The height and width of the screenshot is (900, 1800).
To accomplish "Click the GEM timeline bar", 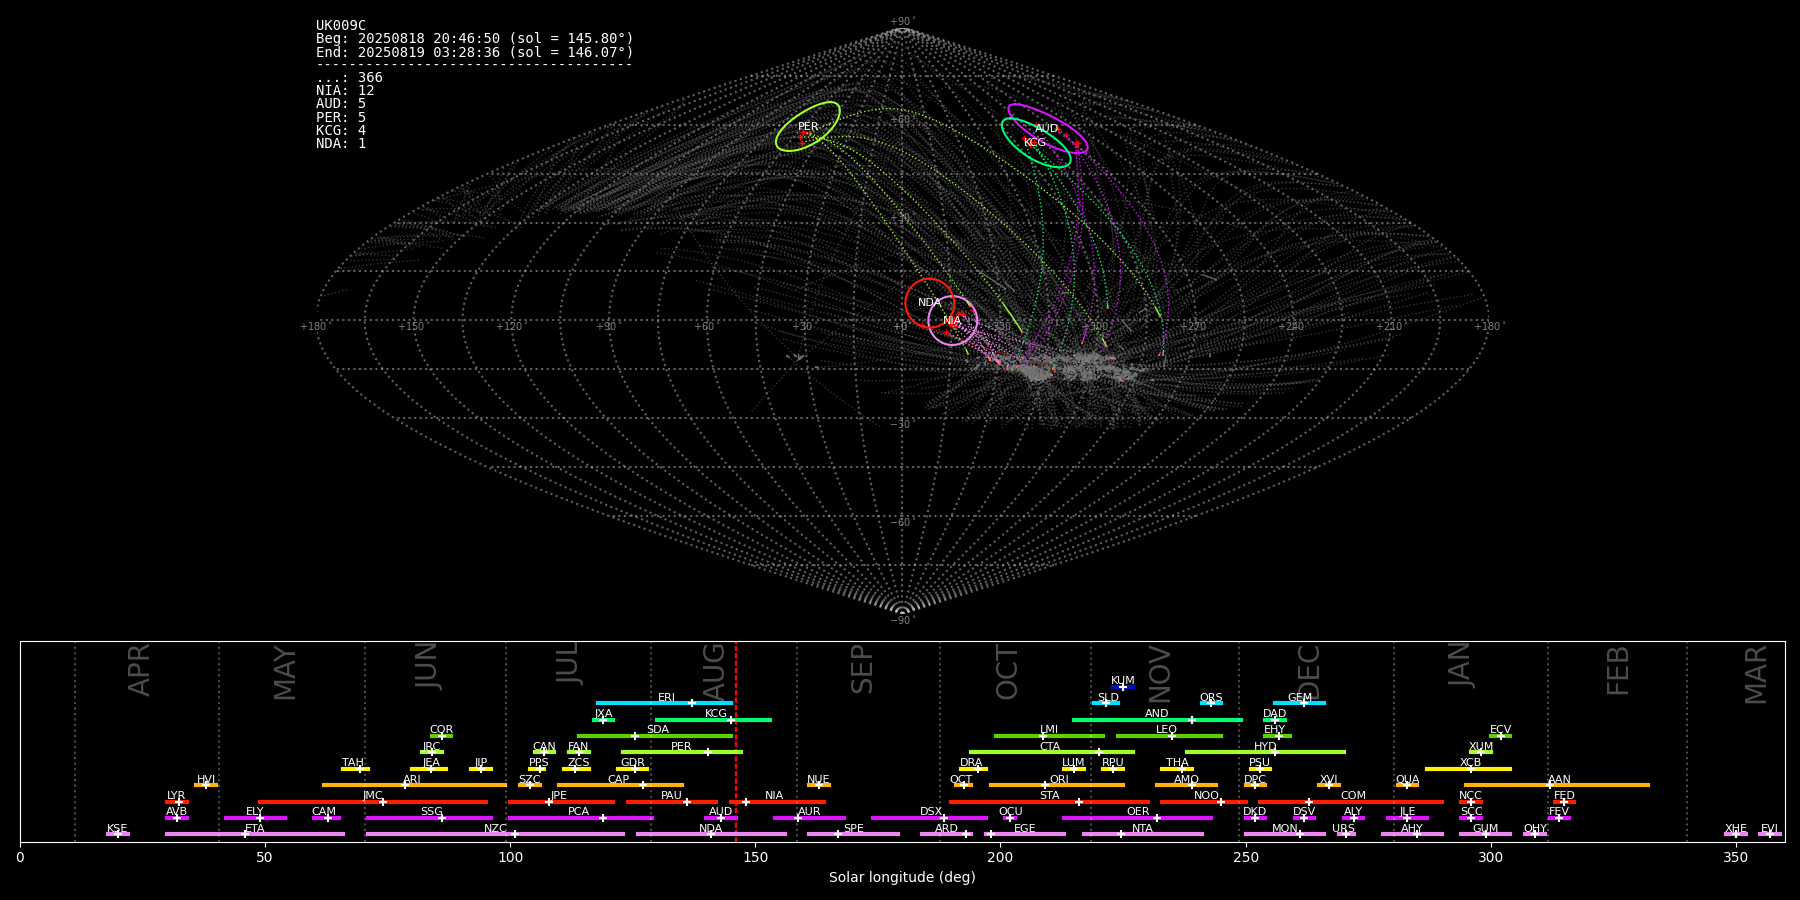I will tap(1299, 703).
